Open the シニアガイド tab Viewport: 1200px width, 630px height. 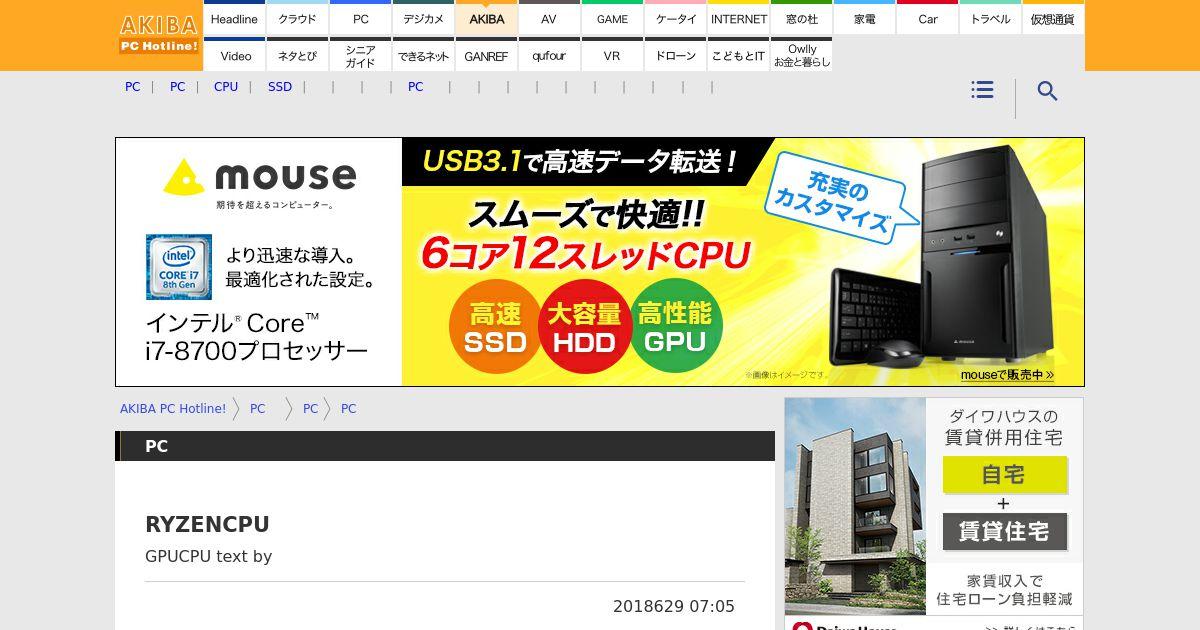coord(360,55)
